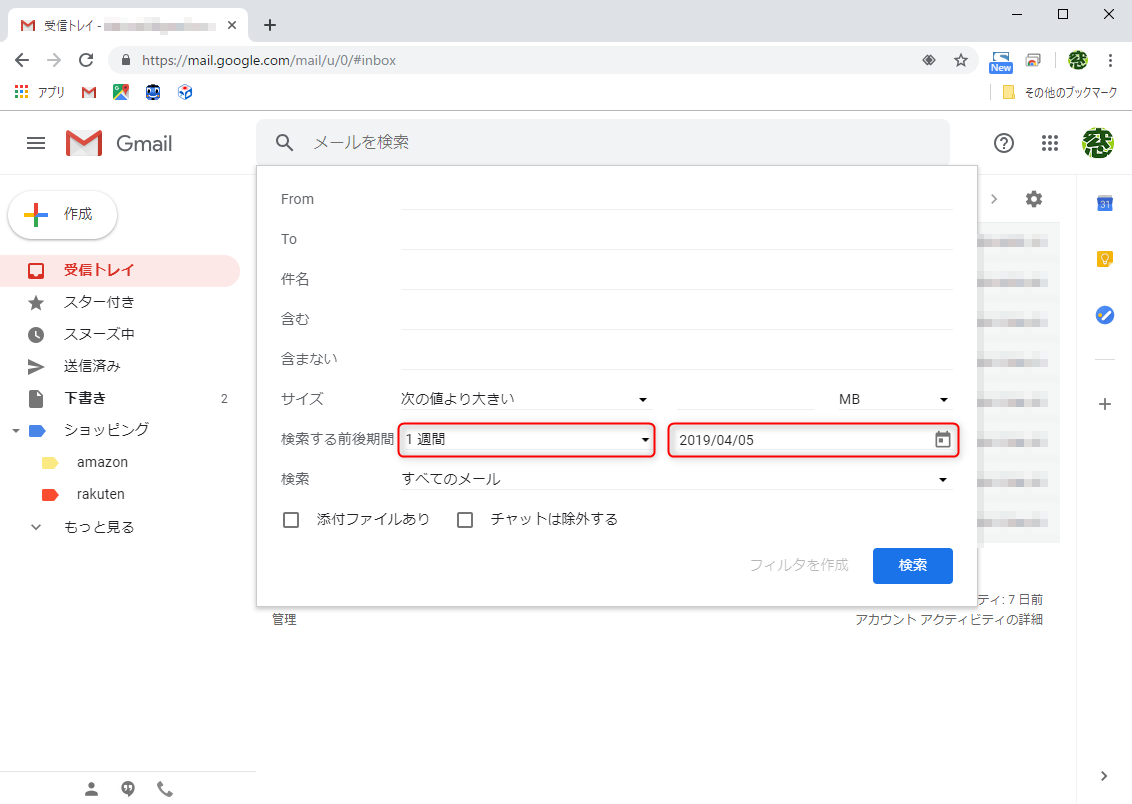
Task: Open the date picker calendar icon
Action: tap(941, 439)
